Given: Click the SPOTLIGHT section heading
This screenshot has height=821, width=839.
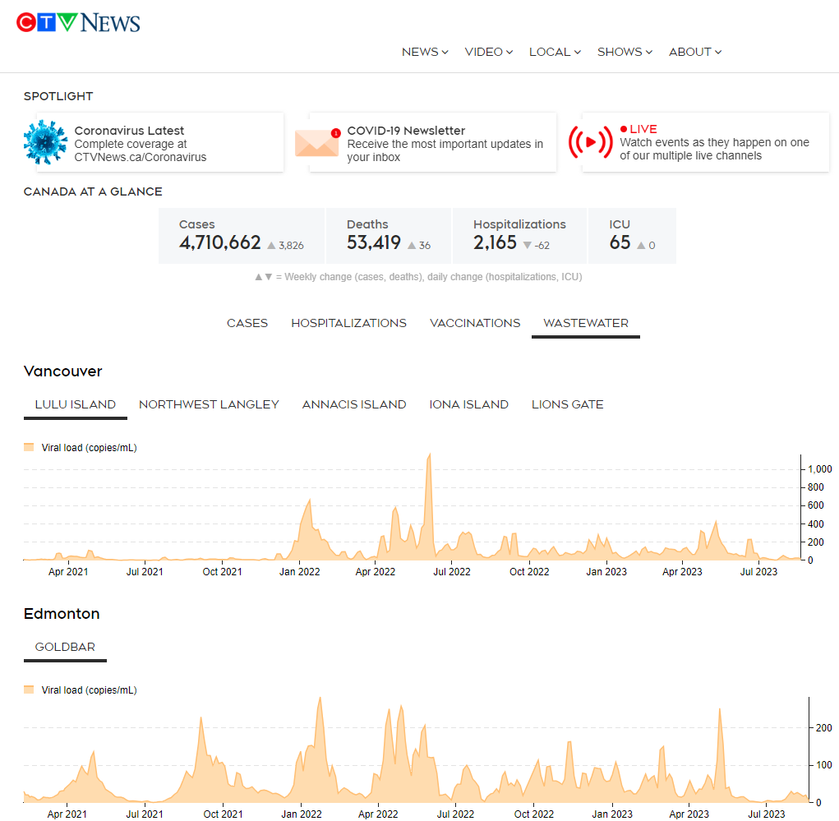Looking at the screenshot, I should pyautogui.click(x=58, y=96).
